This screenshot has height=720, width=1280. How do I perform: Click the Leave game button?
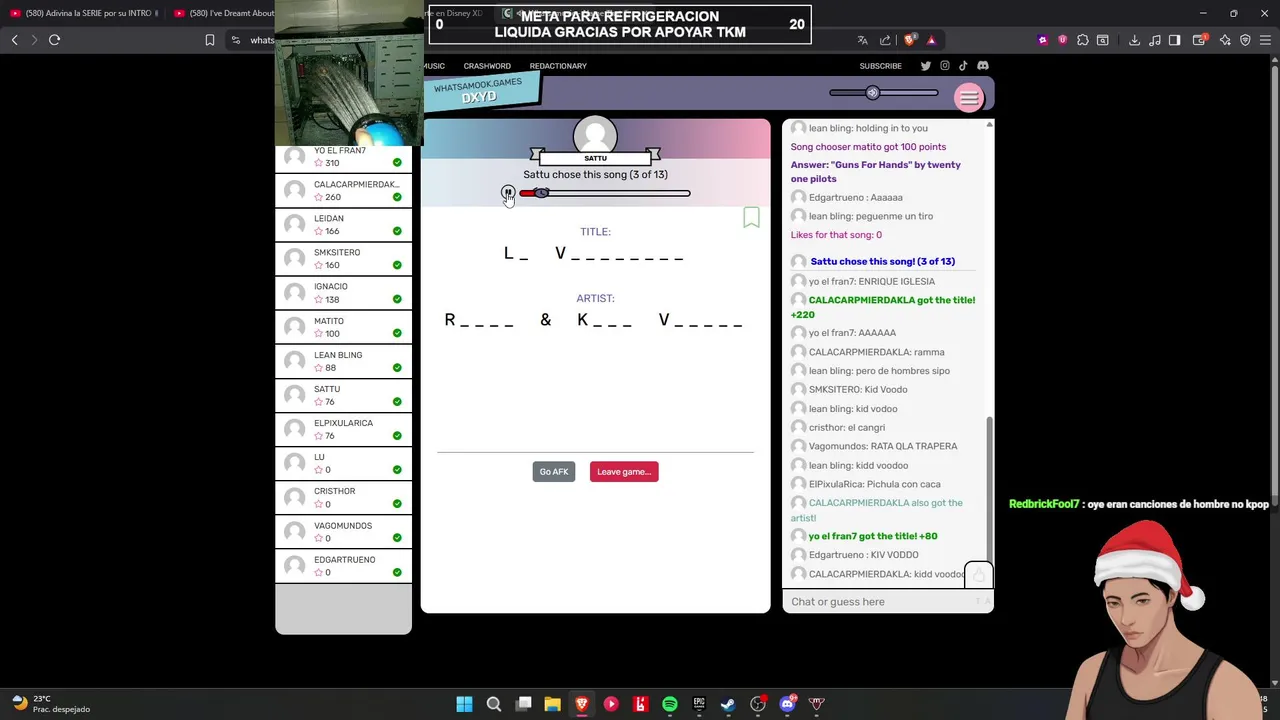pos(624,472)
